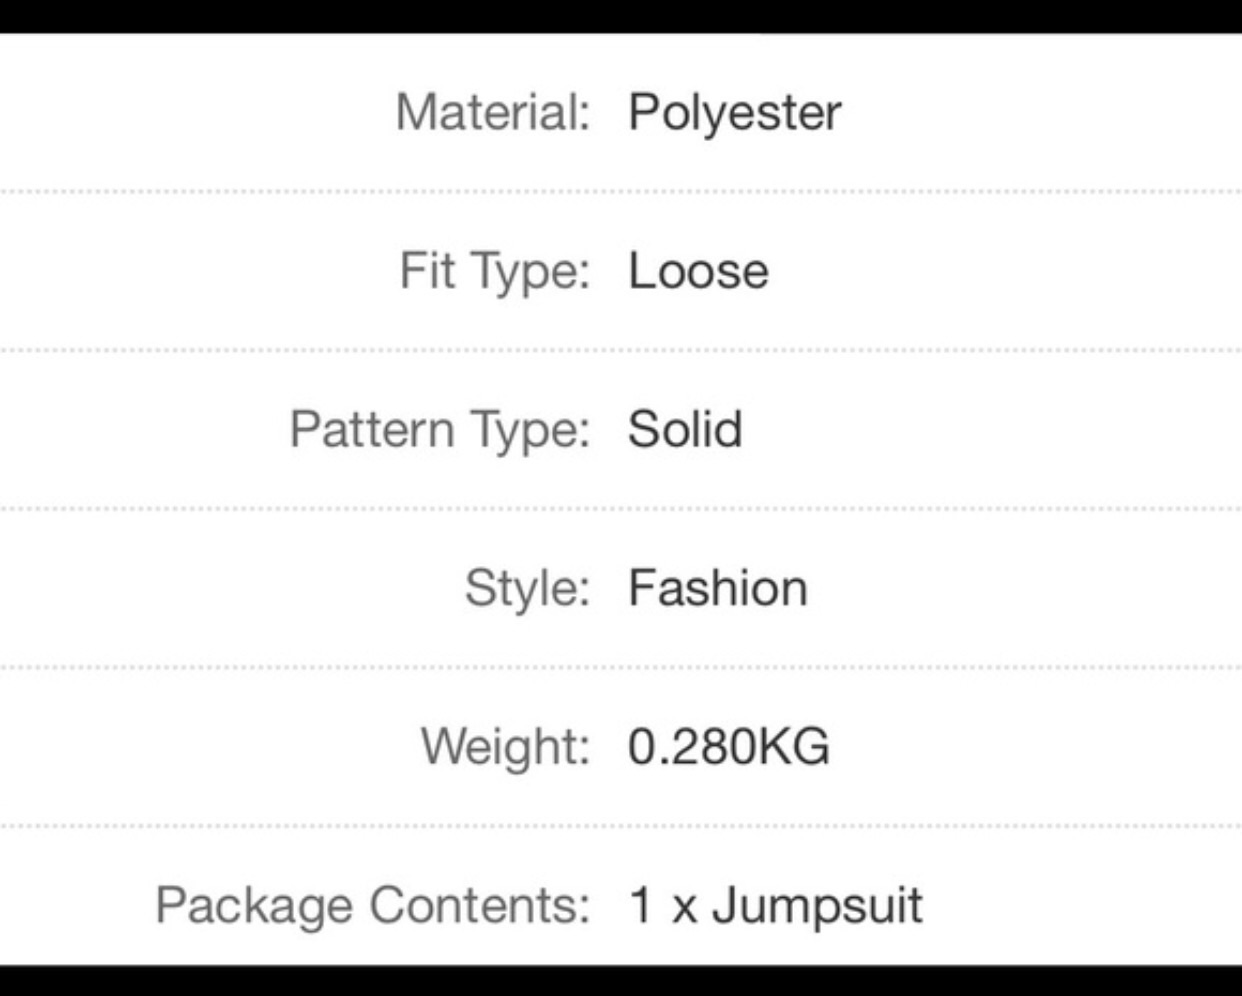This screenshot has width=1242, height=996.
Task: Select the Loose fit value
Action: [698, 271]
